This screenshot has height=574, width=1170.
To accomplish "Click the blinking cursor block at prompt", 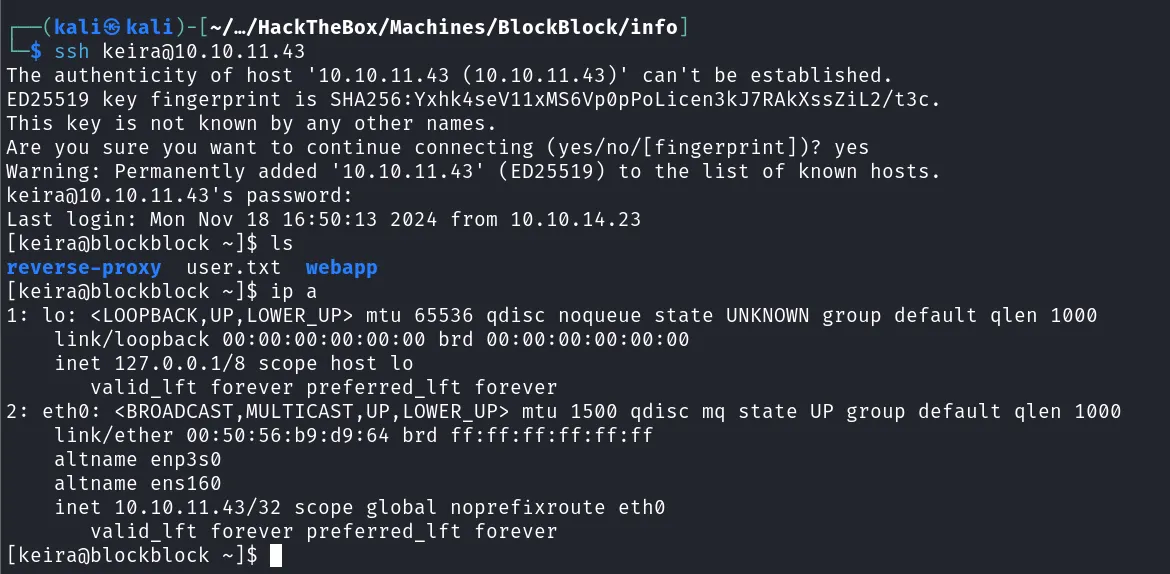I will pos(276,555).
